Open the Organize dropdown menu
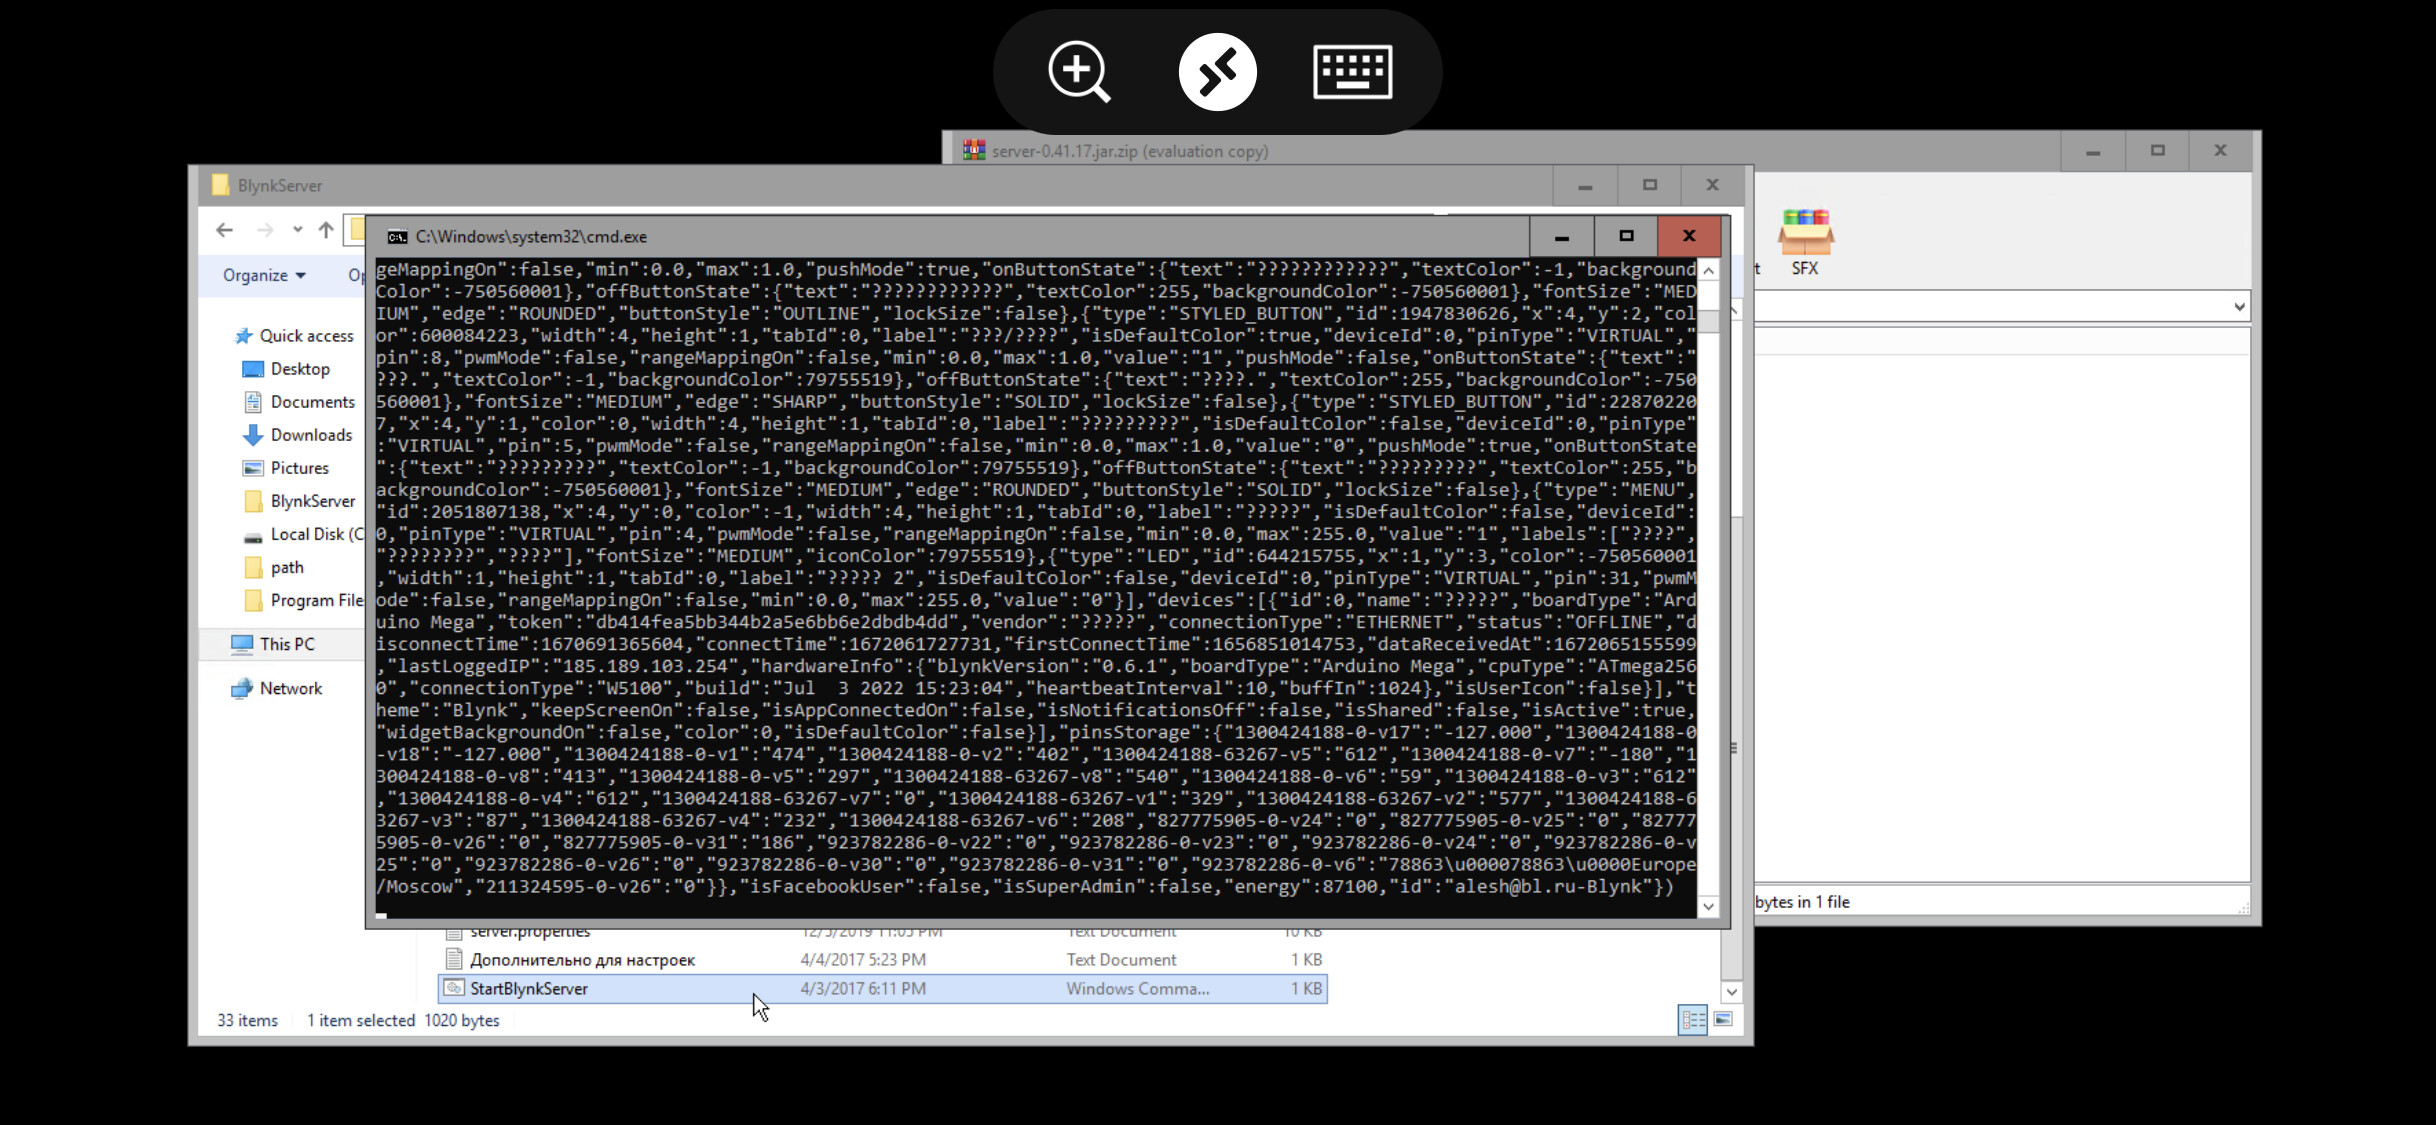Image resolution: width=2436 pixels, height=1125 pixels. (x=264, y=275)
